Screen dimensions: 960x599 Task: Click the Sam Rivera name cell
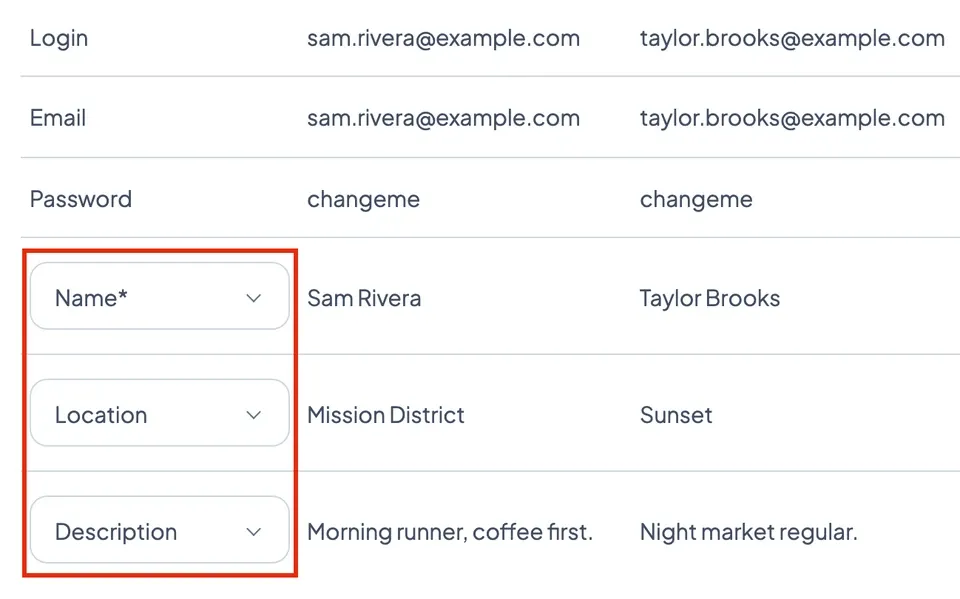coord(364,298)
